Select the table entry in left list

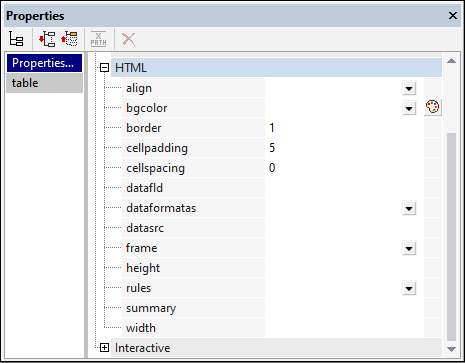click(44, 83)
